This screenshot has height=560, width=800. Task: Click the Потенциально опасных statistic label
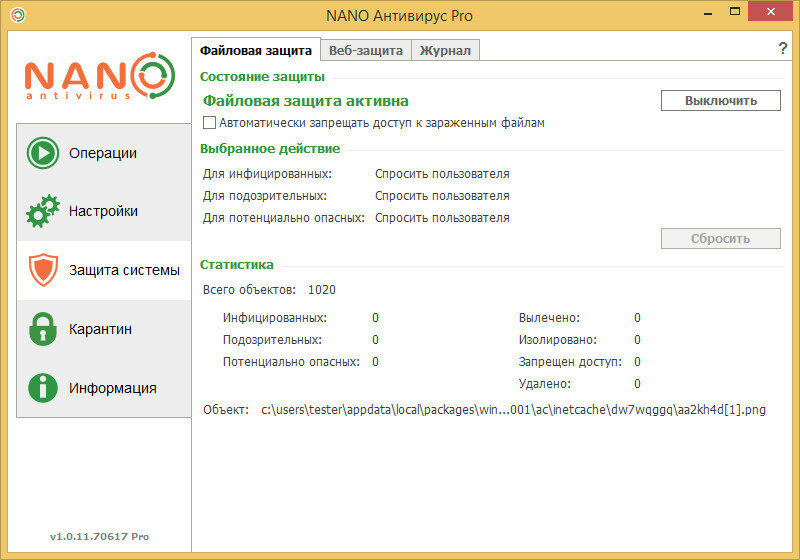(291, 362)
